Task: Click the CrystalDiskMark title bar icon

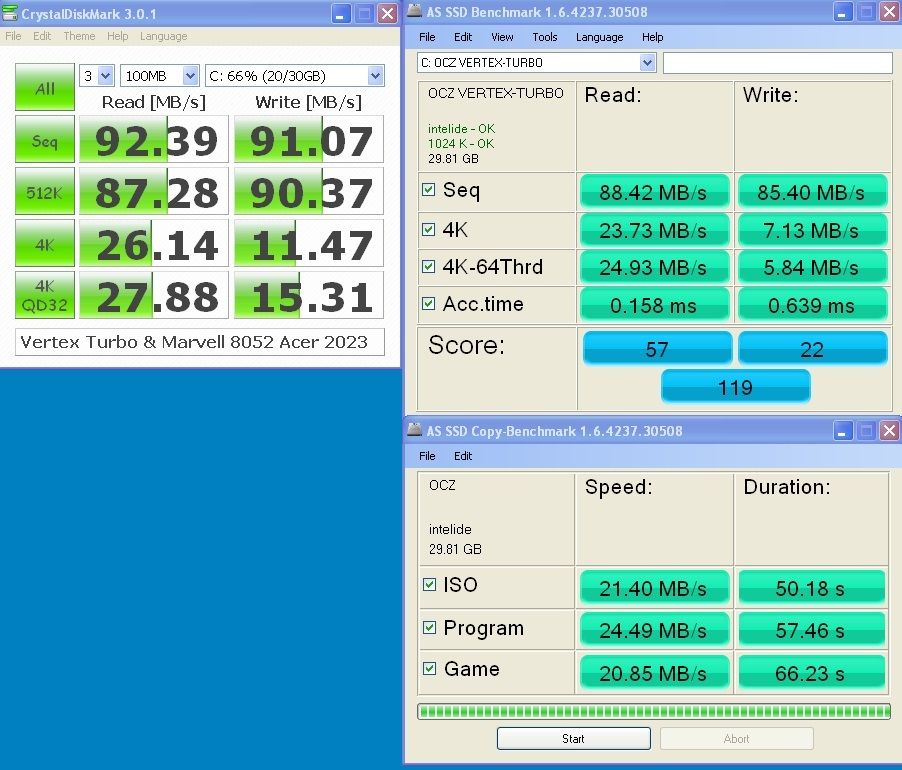Action: [x=11, y=14]
